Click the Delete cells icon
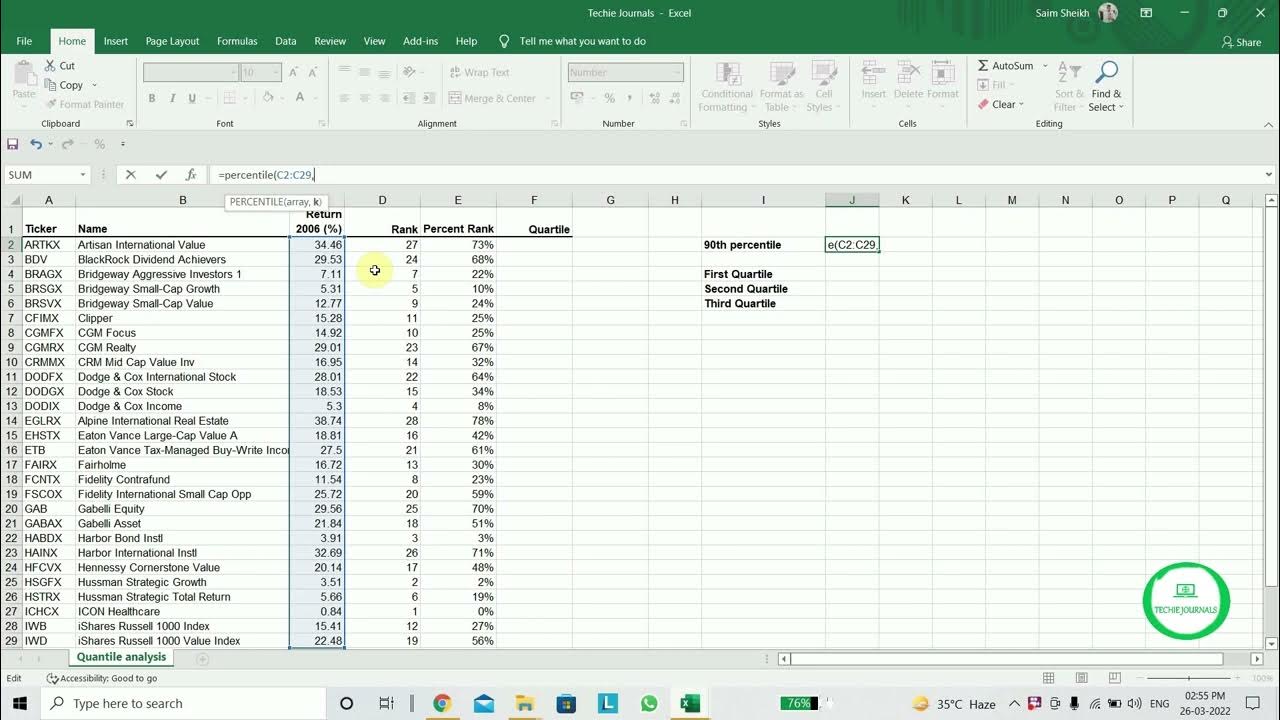The image size is (1280, 720). coord(908,73)
